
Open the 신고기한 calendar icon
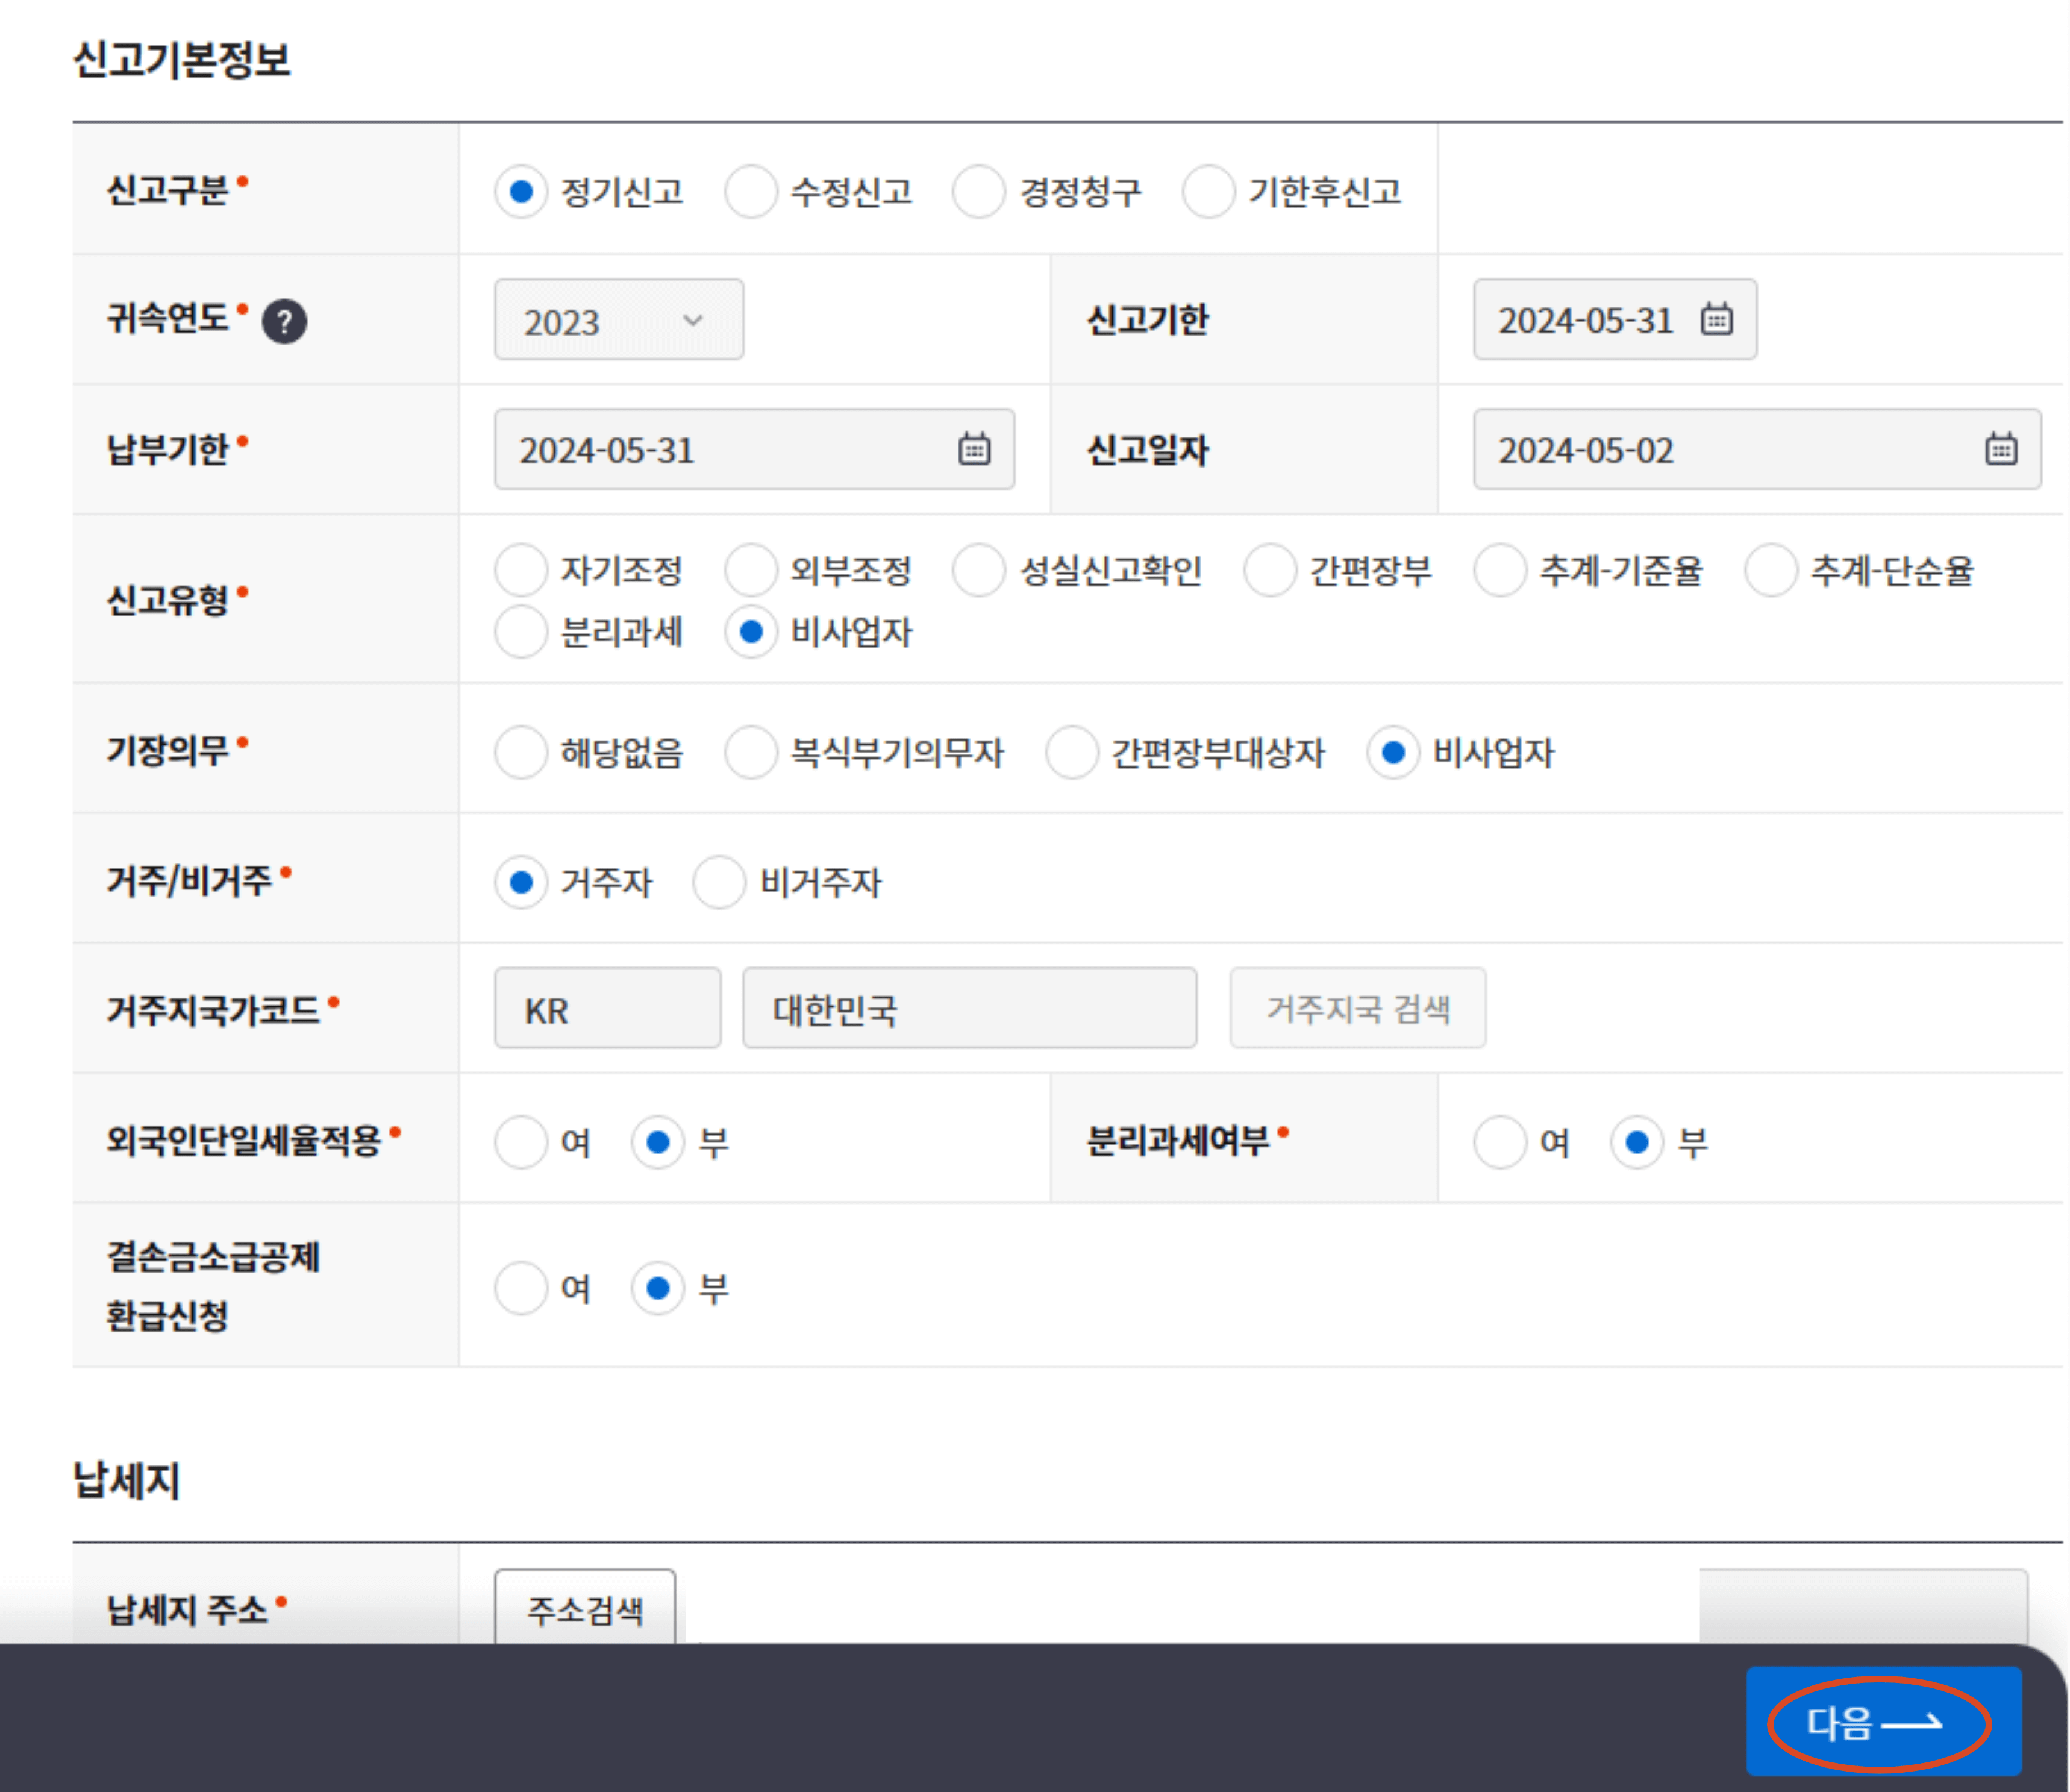tap(1716, 320)
